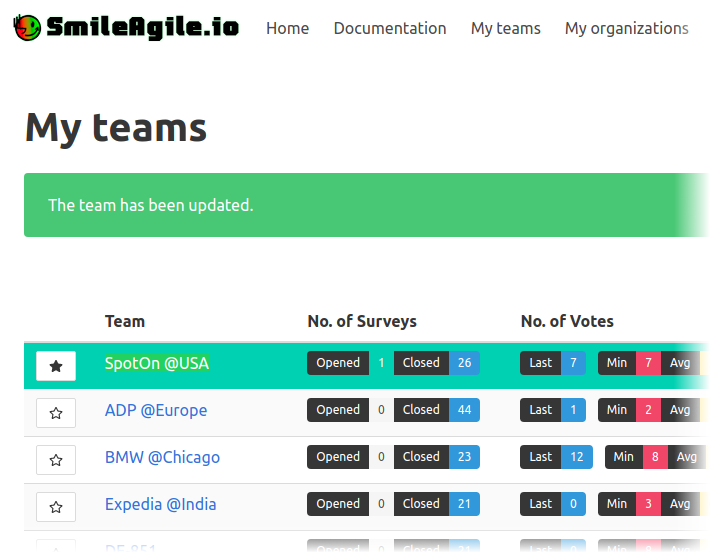Click the Last 1 badge in ADP row
Viewport: 714px width, 555px height.
[x=553, y=410]
